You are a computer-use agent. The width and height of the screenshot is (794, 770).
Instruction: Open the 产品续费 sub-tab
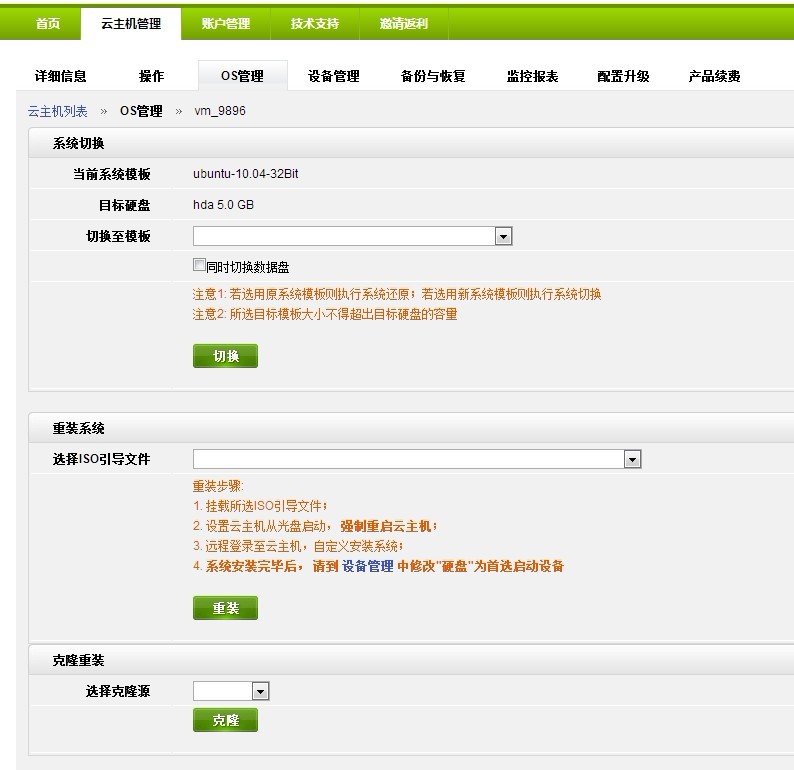[714, 76]
